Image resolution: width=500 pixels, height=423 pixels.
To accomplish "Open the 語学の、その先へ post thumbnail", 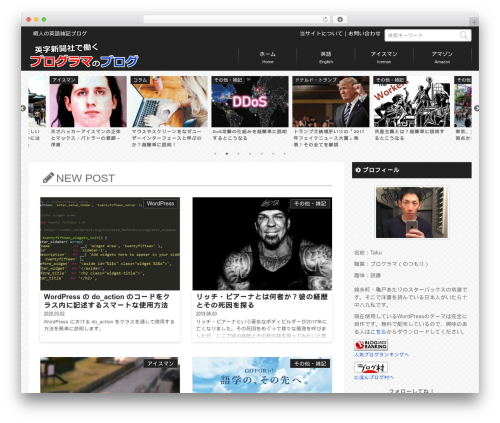I will point(262,375).
